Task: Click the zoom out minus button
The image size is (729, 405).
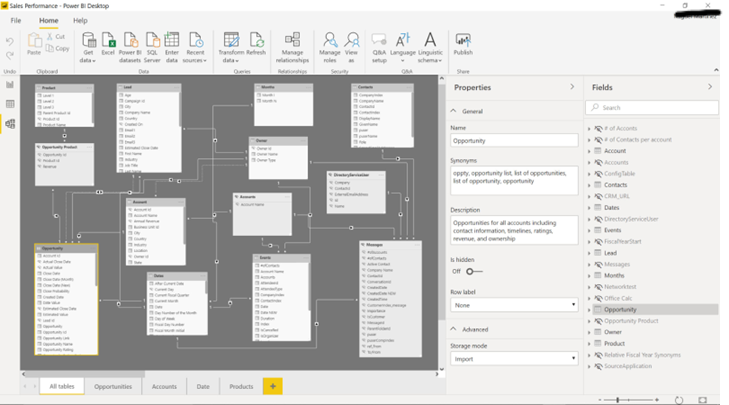Action: [600, 400]
